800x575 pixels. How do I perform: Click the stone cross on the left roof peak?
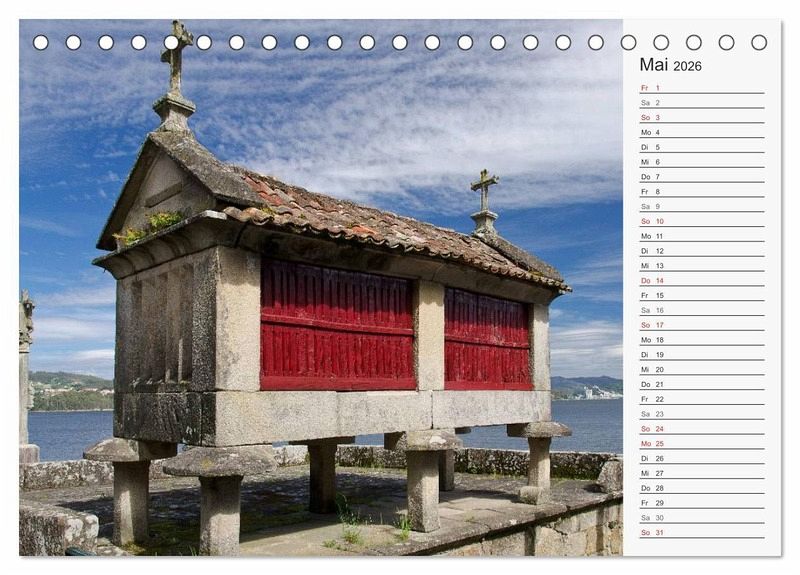coord(176,55)
